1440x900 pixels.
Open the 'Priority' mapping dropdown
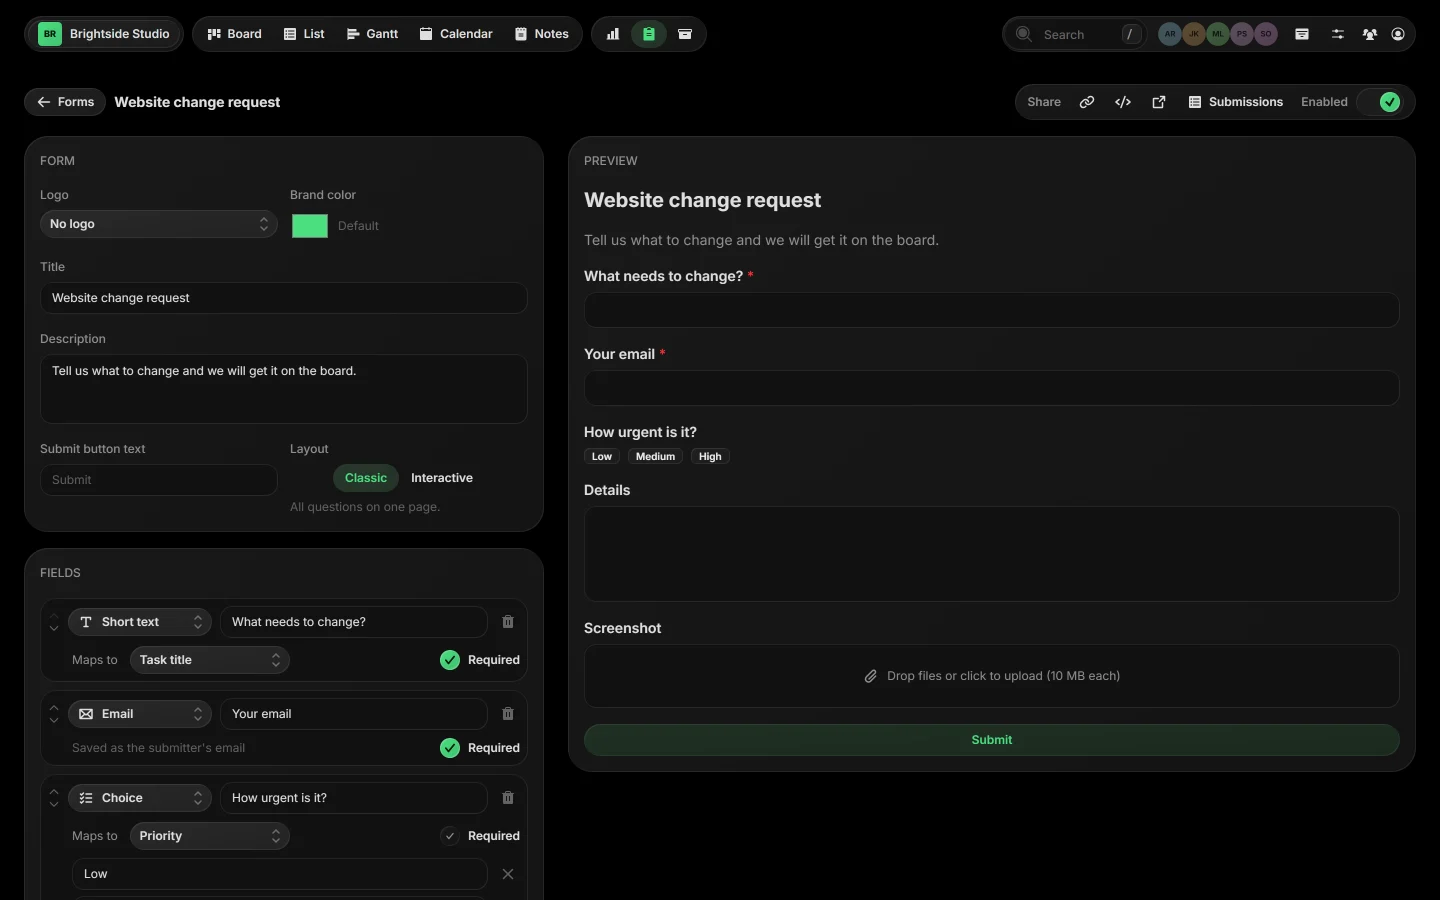click(210, 836)
